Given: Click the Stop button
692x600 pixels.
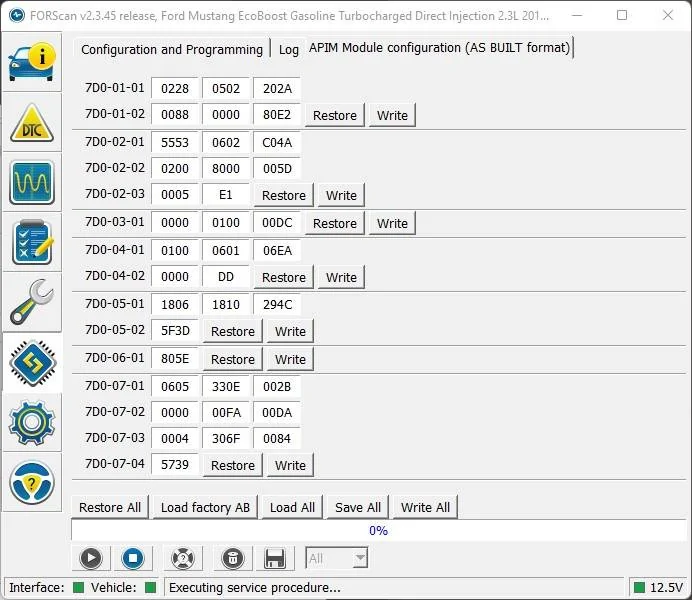Looking at the screenshot, I should pyautogui.click(x=133, y=558).
